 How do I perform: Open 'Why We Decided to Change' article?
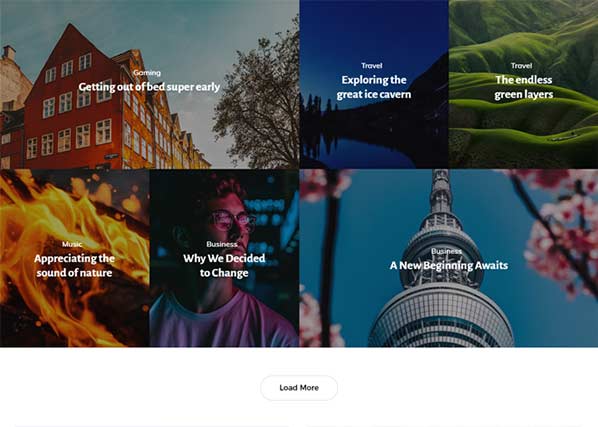[x=224, y=266]
